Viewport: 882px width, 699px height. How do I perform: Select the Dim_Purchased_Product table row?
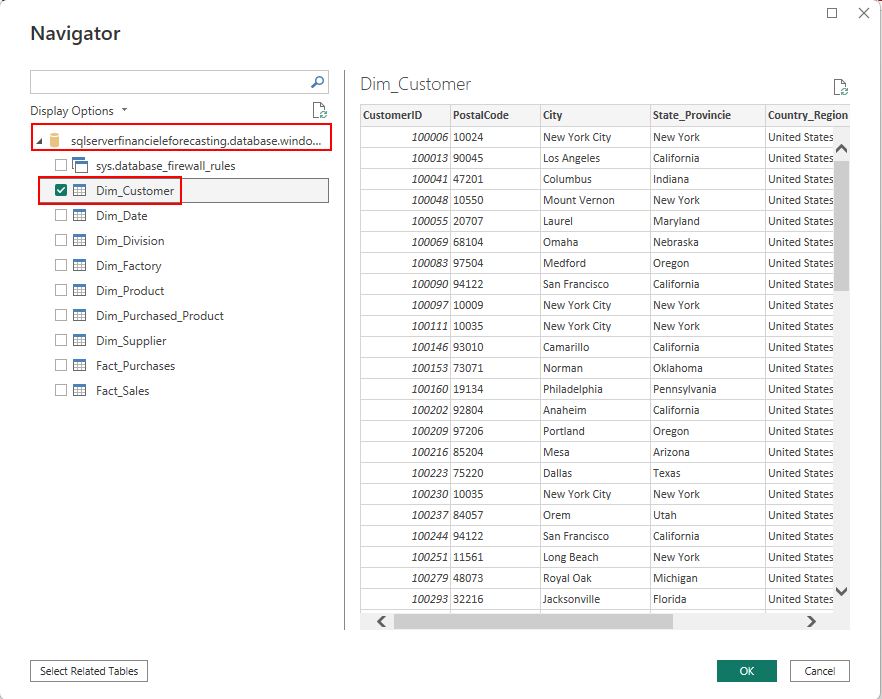pyautogui.click(x=179, y=315)
